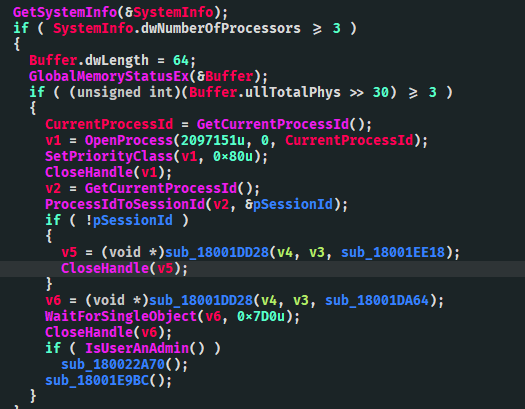Viewport: 525px width, 409px height.
Task: Select the GlobalMemoryStatusEx function call
Action: tap(109, 77)
